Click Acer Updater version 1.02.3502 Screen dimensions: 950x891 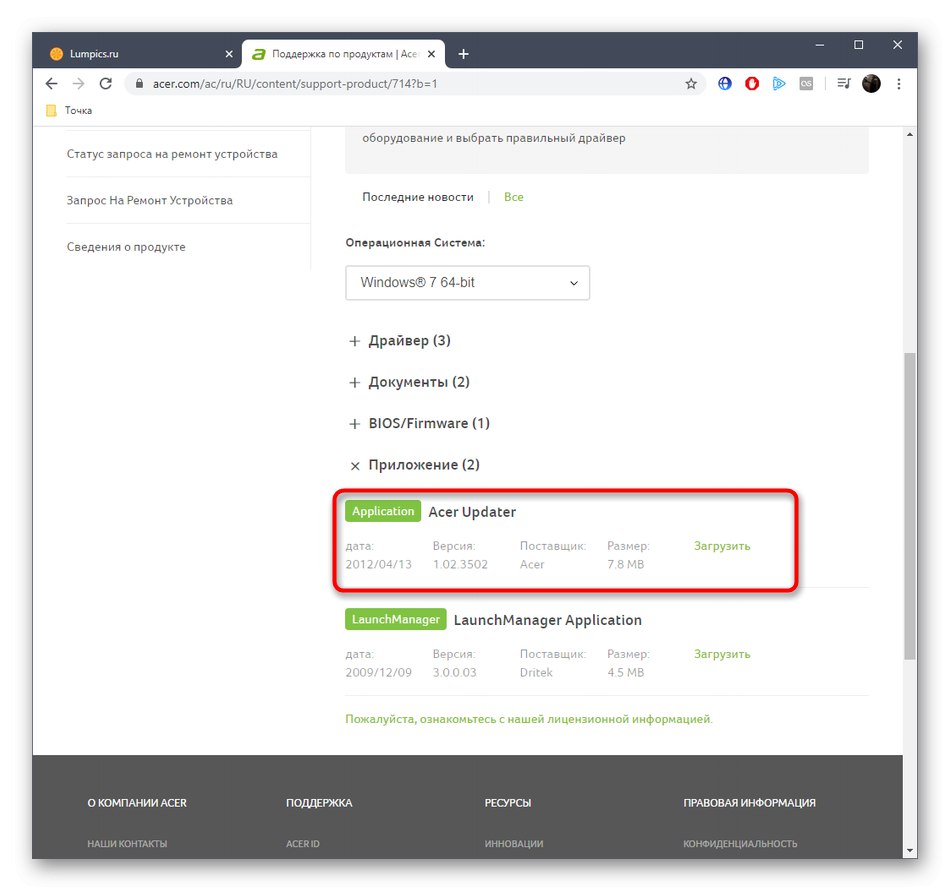(460, 565)
